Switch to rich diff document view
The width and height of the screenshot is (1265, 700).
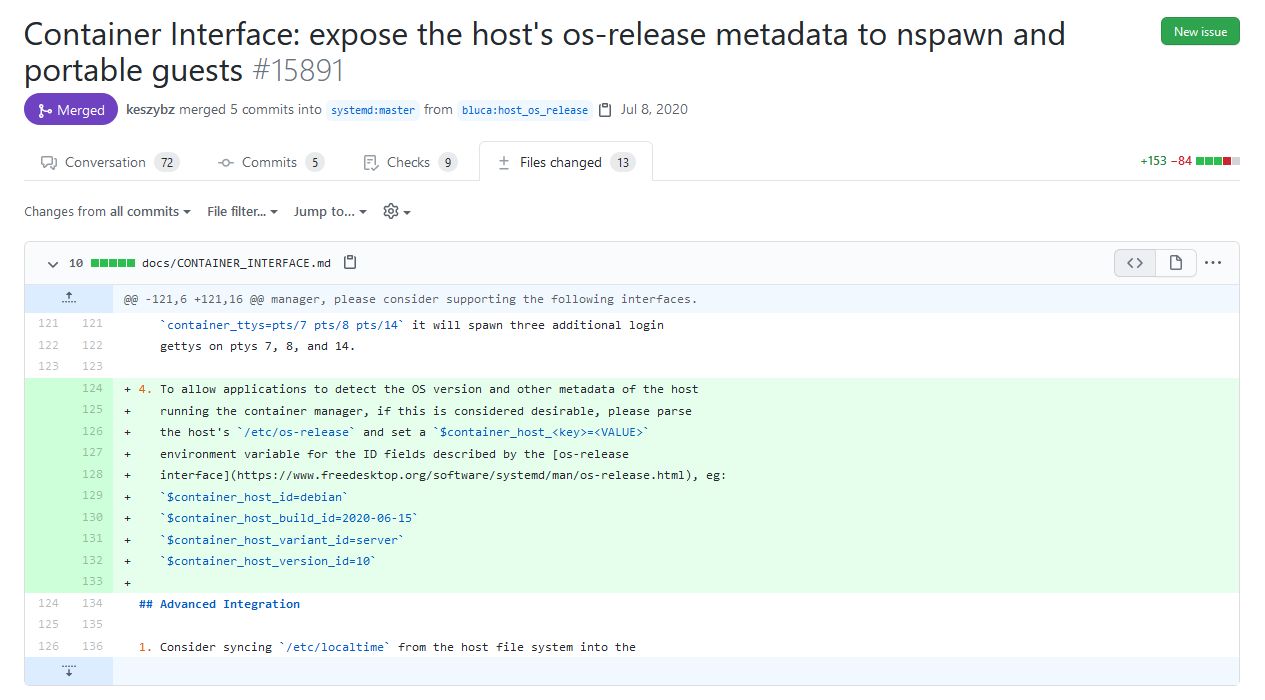click(1176, 263)
